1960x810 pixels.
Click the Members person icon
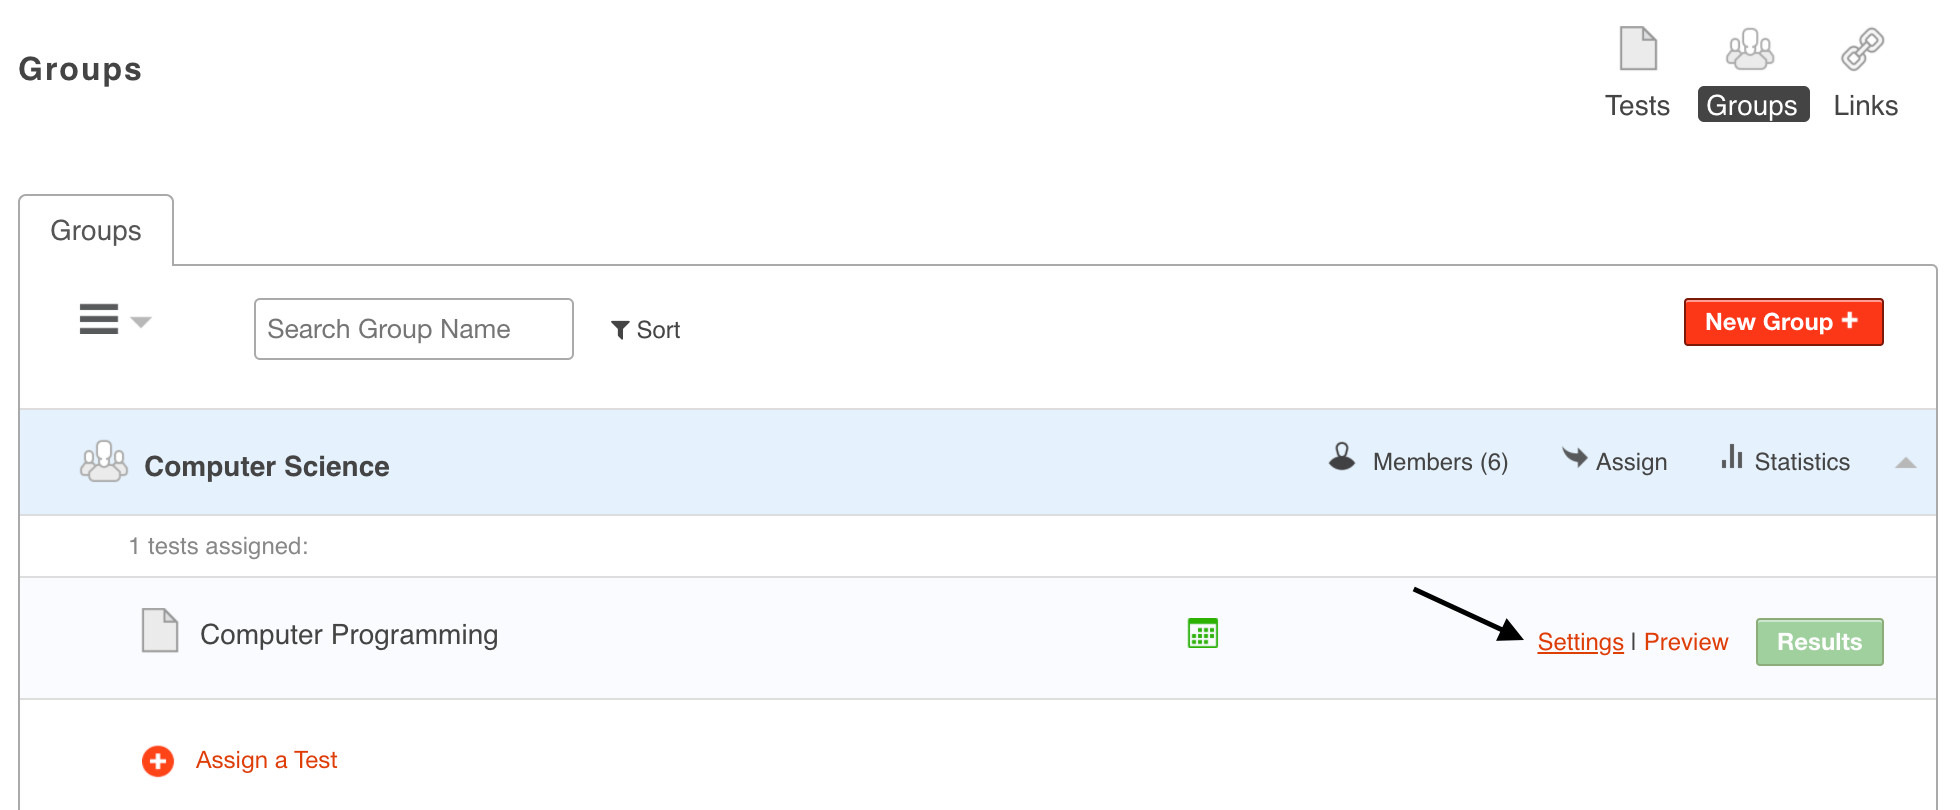pos(1342,458)
